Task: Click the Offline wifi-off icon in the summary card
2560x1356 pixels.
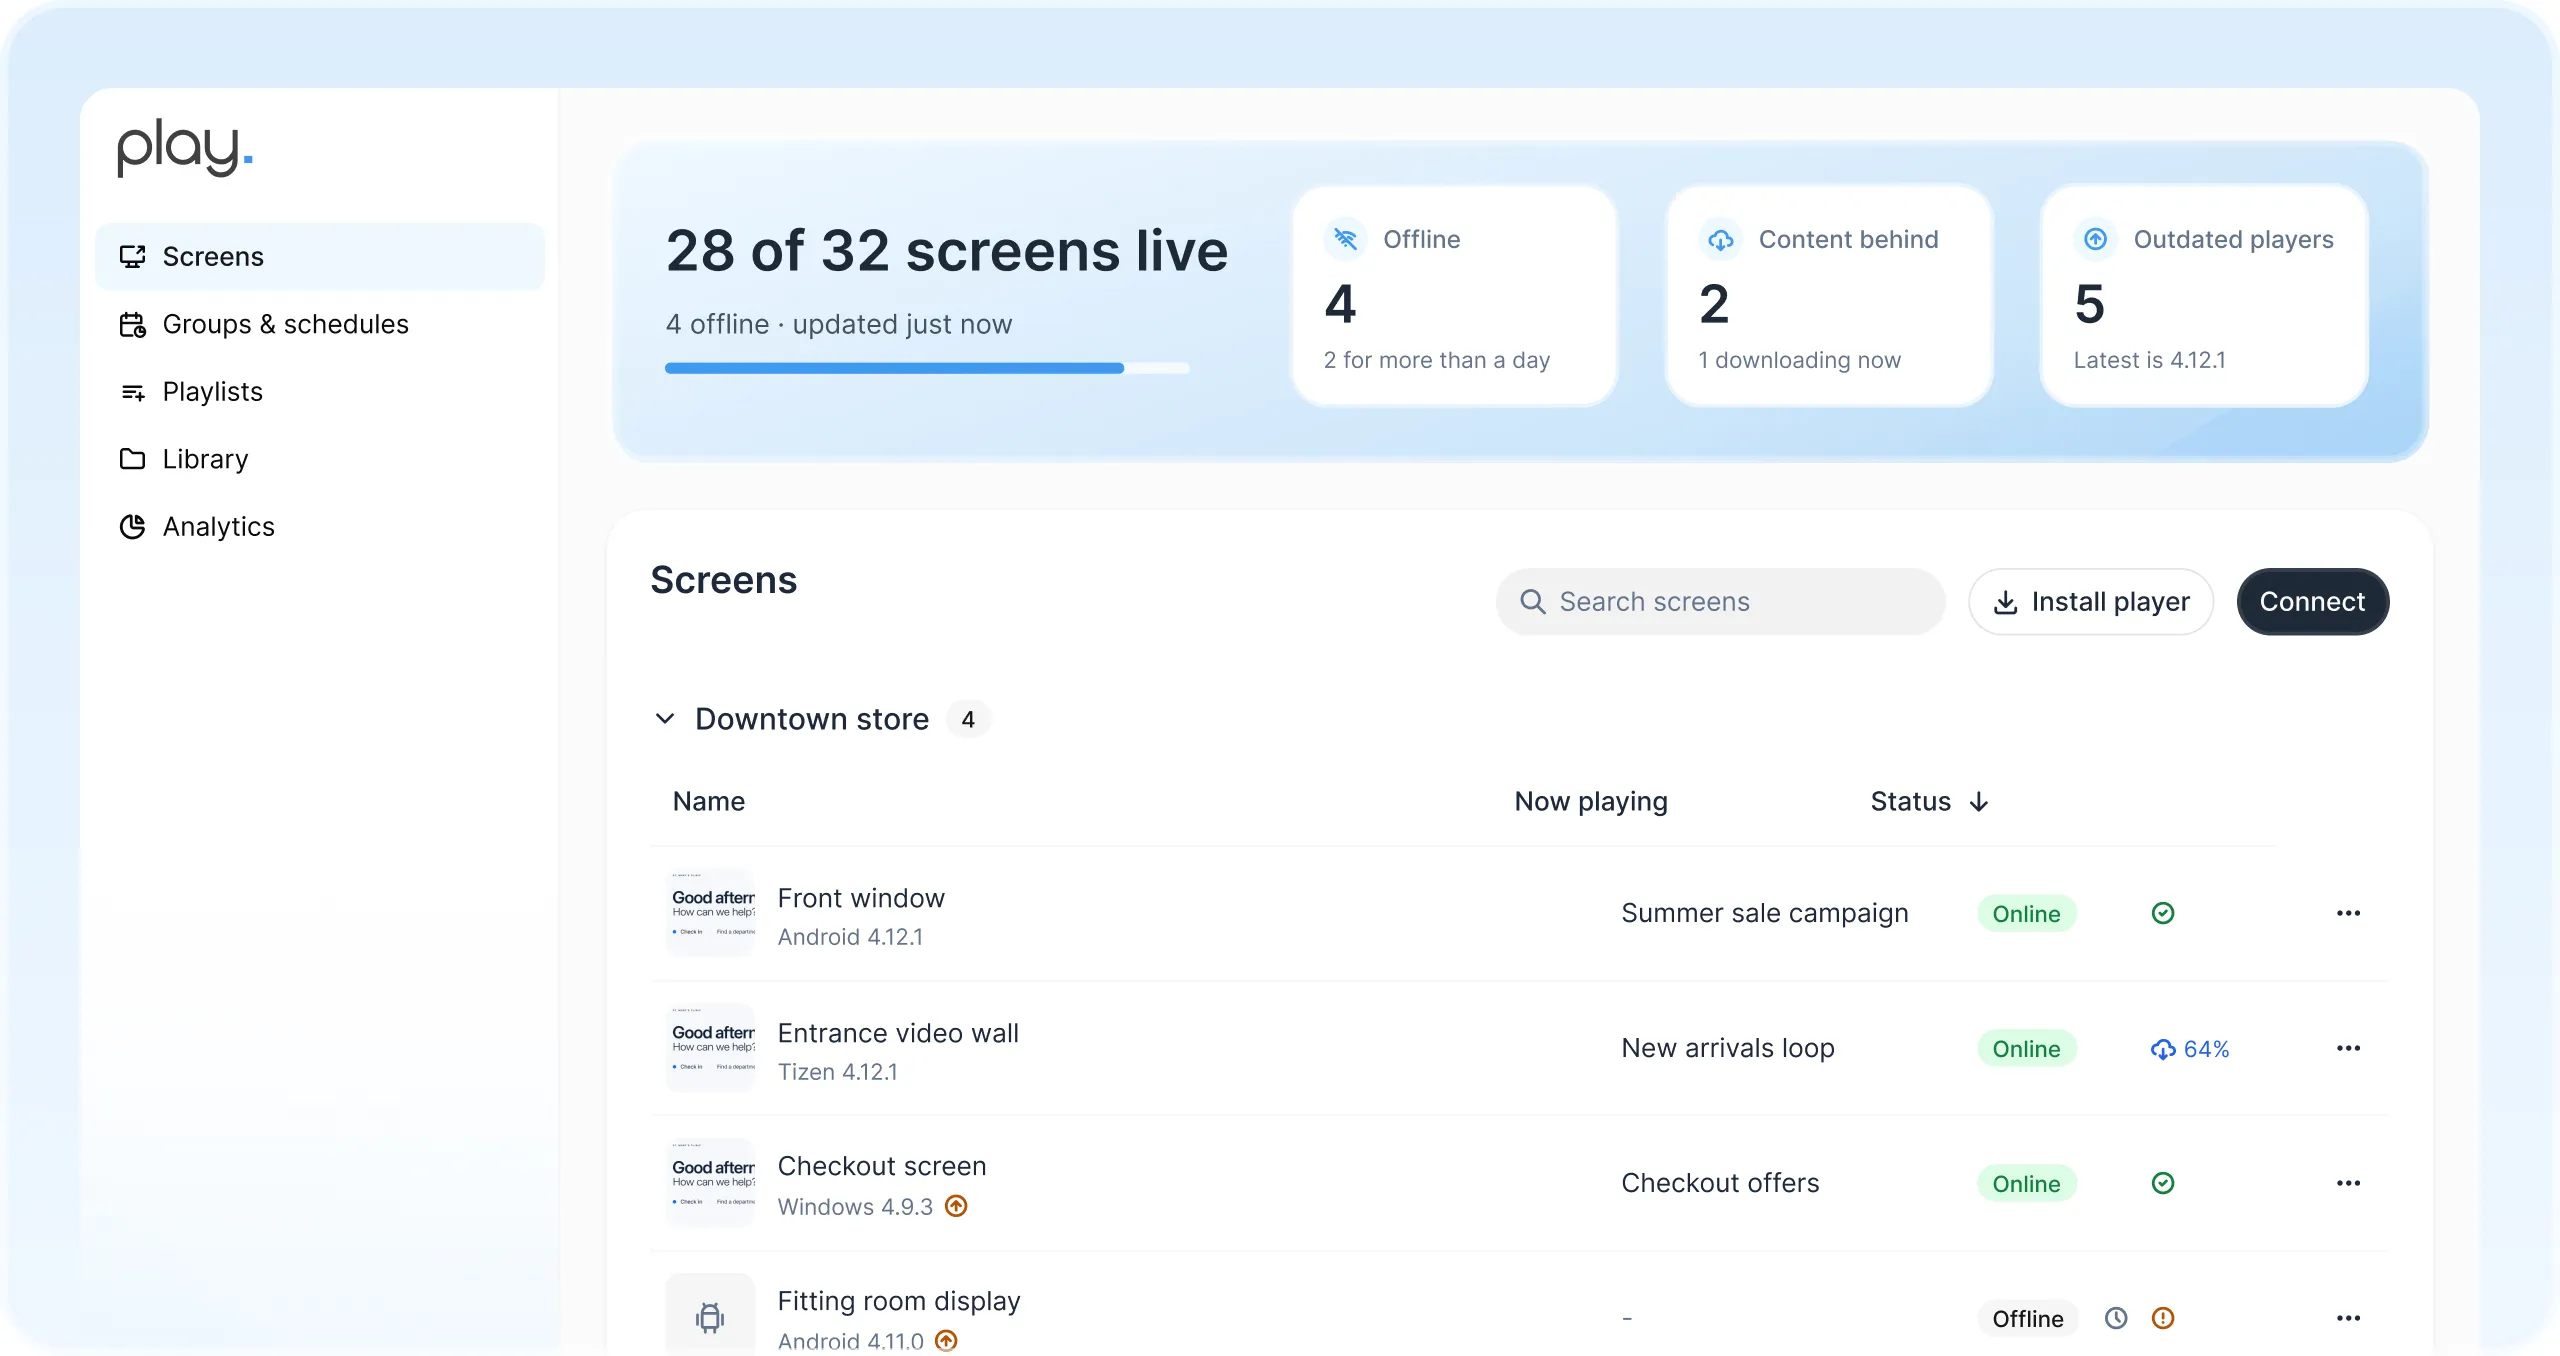Action: point(1346,239)
